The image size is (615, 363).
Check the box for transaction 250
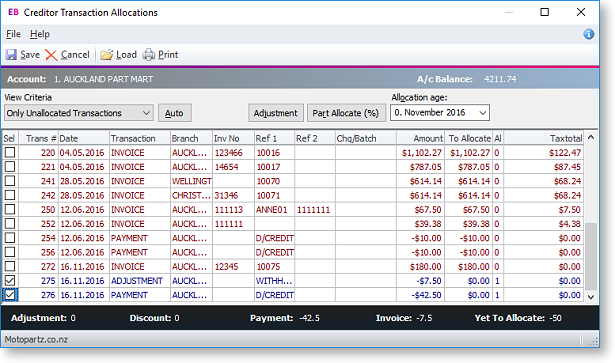(x=10, y=209)
